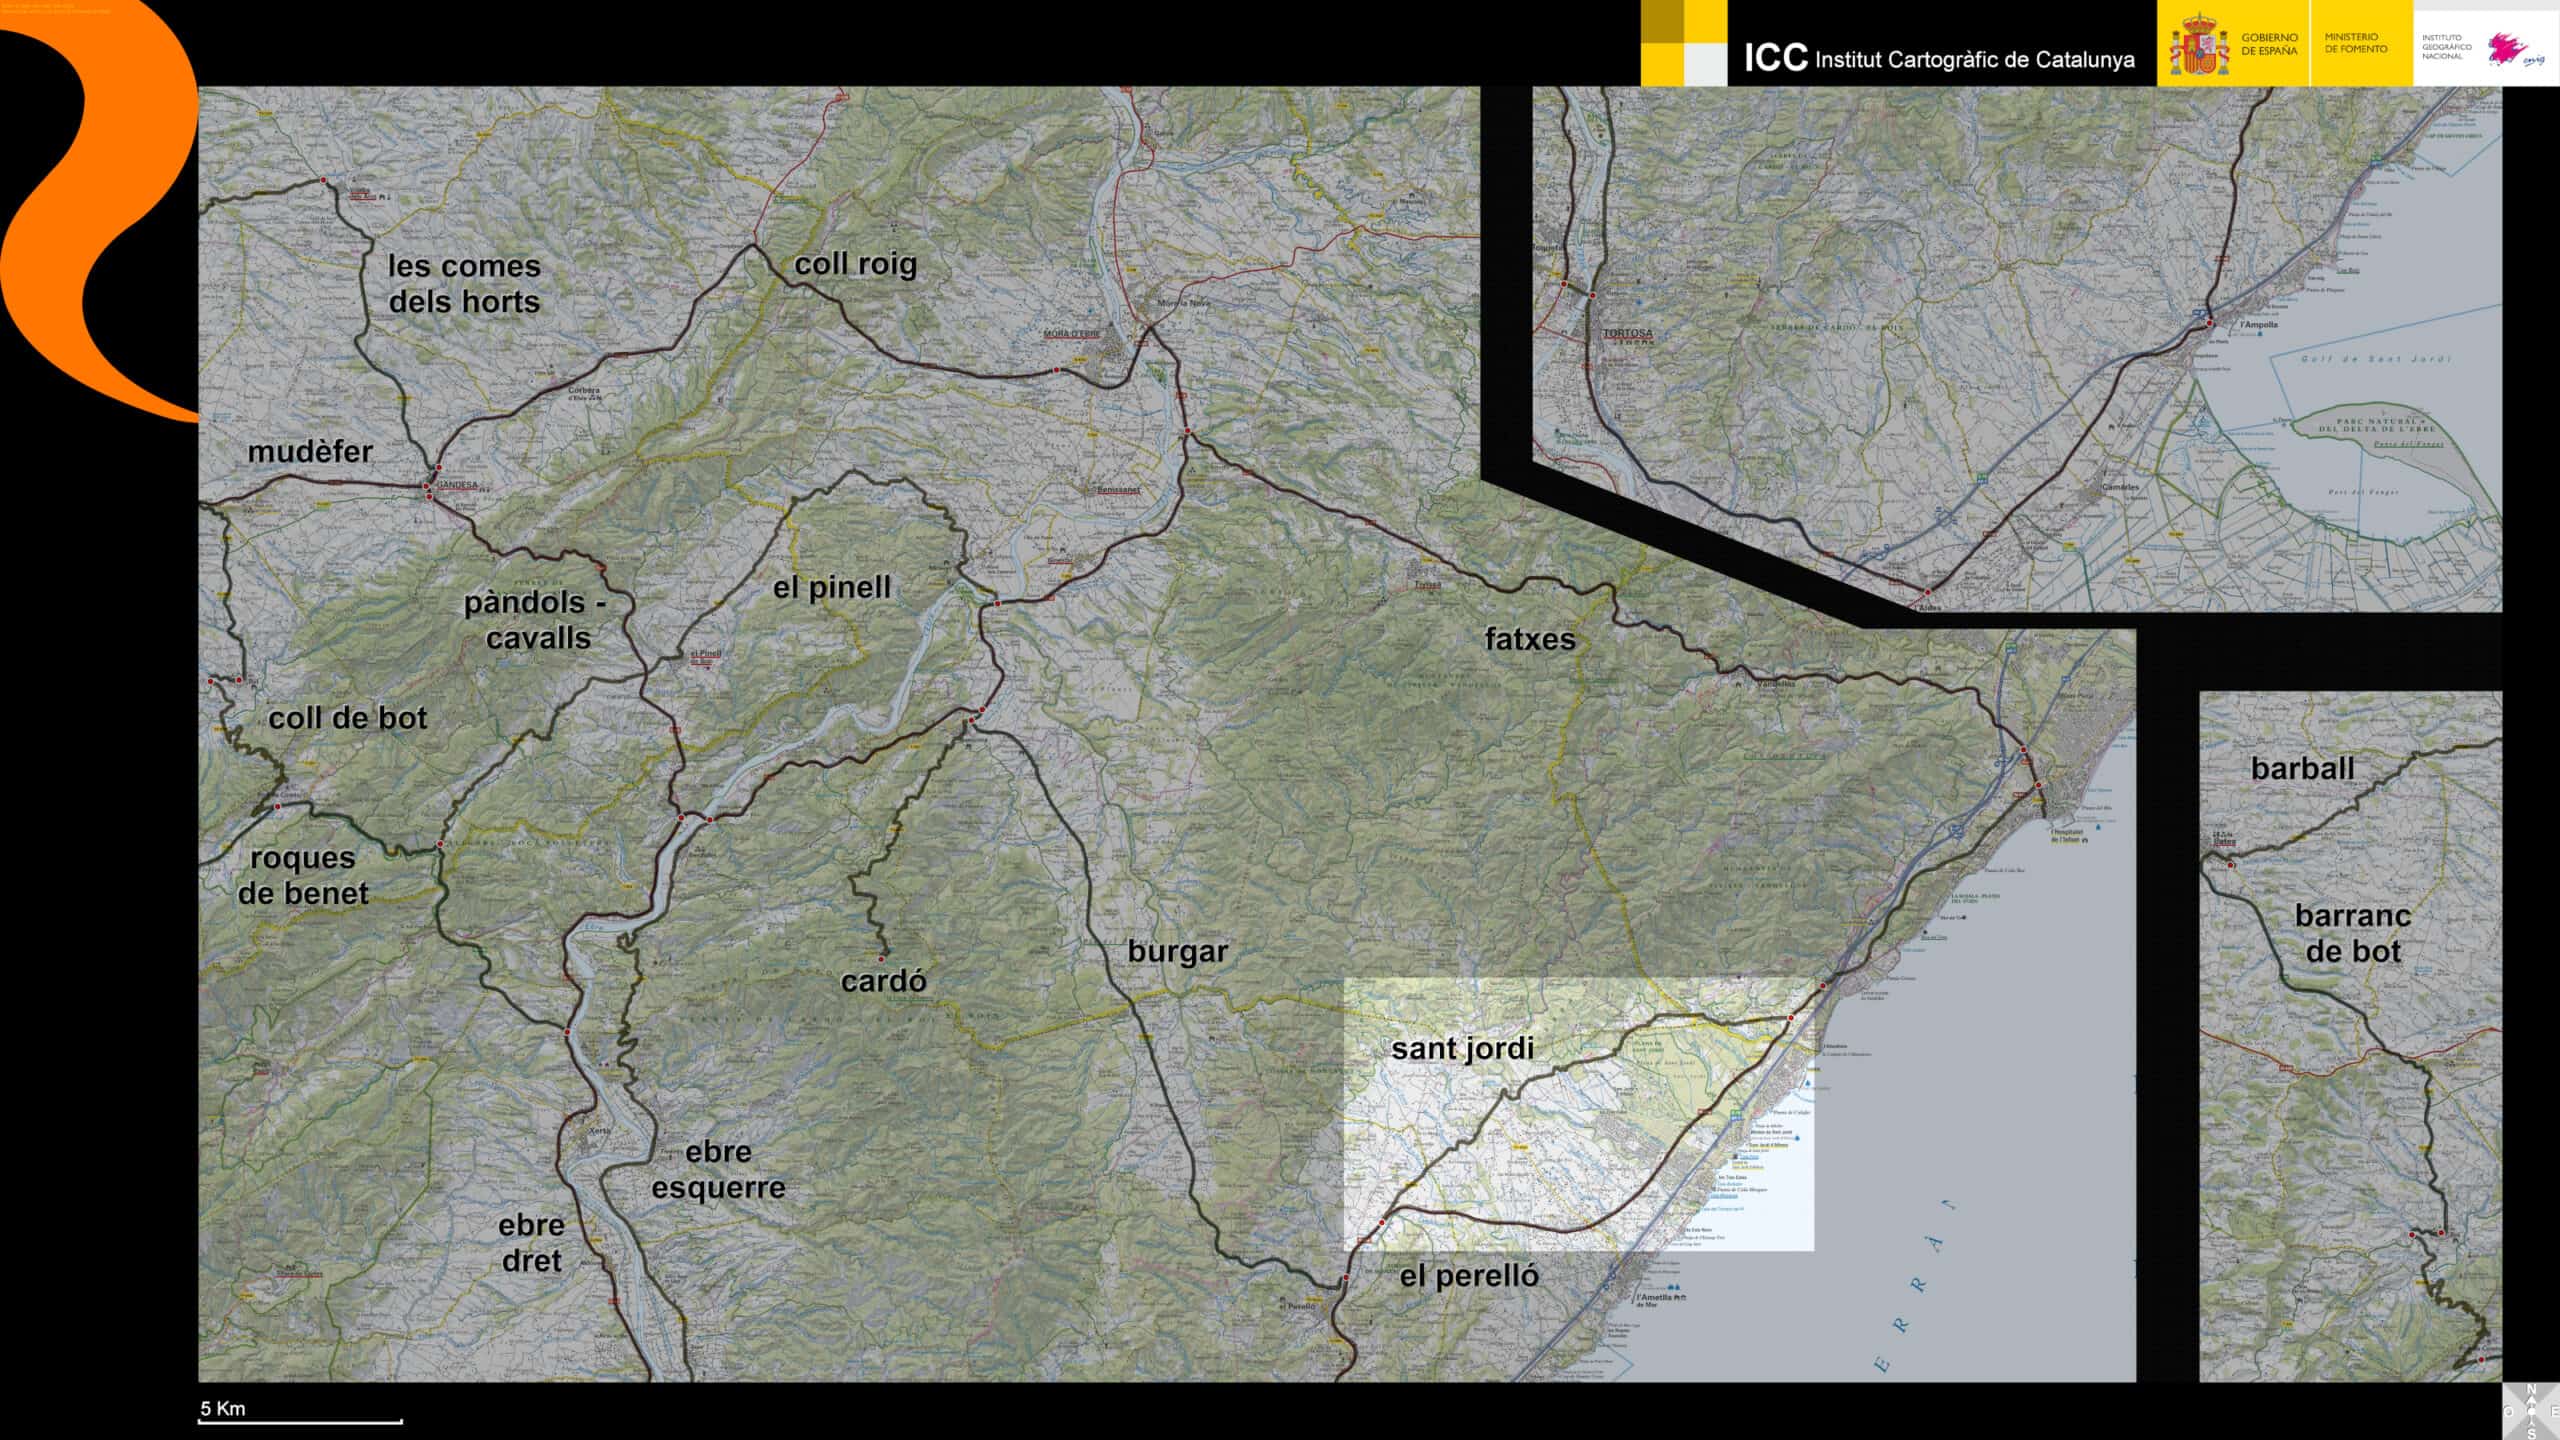Click the compass rose icon

tap(2530, 1411)
